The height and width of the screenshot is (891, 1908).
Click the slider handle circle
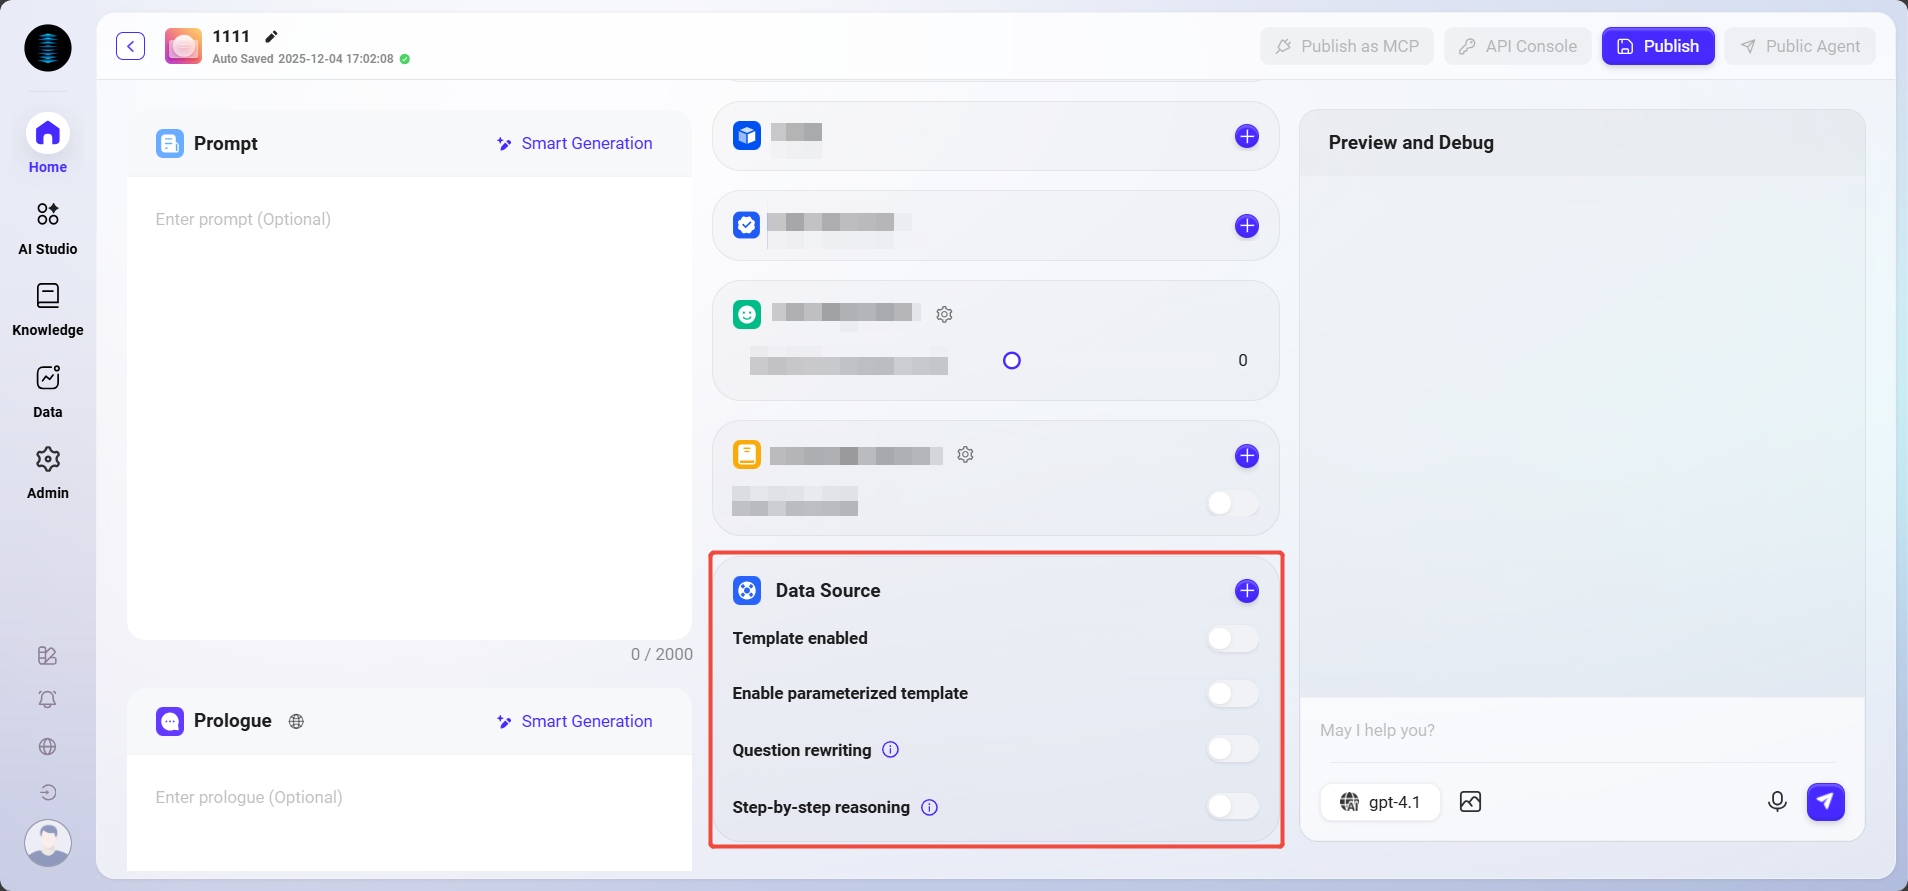point(1012,361)
